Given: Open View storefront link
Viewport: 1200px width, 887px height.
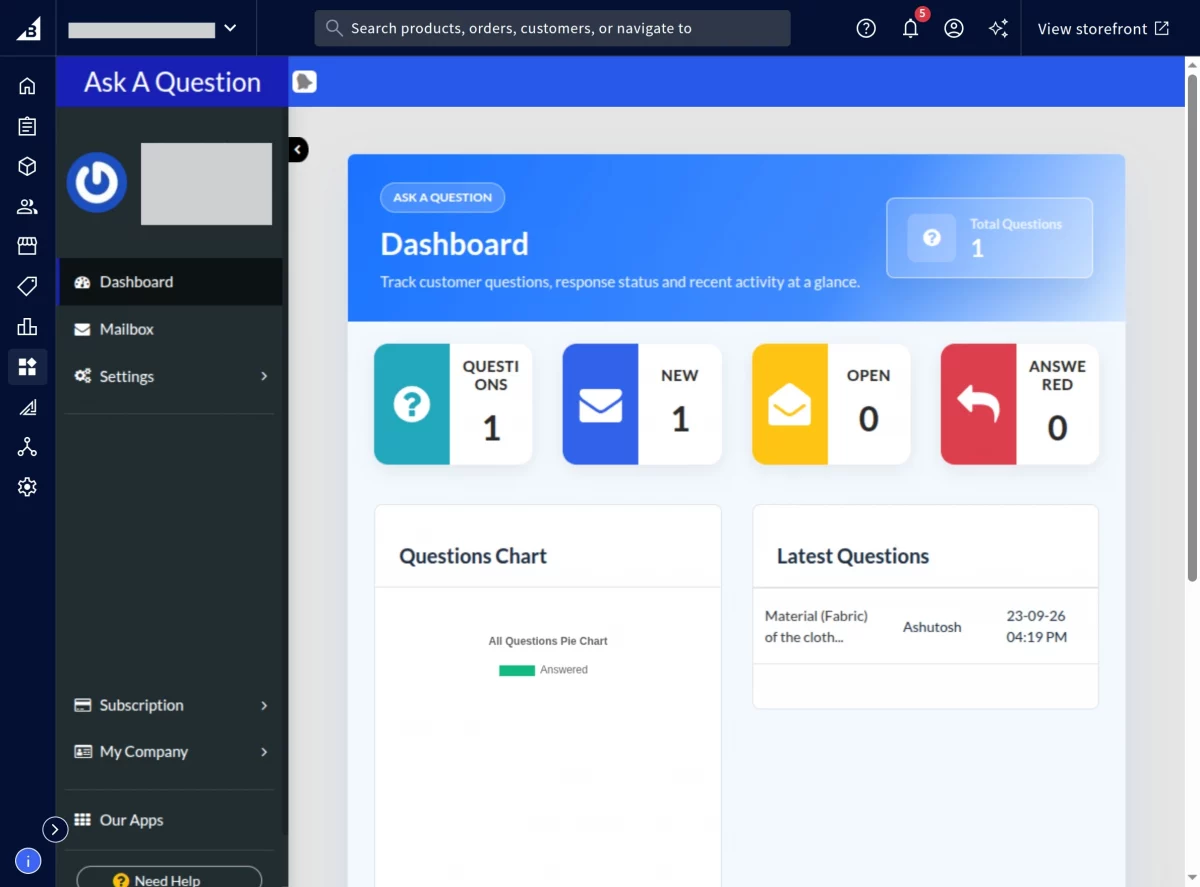Looking at the screenshot, I should pos(1103,28).
